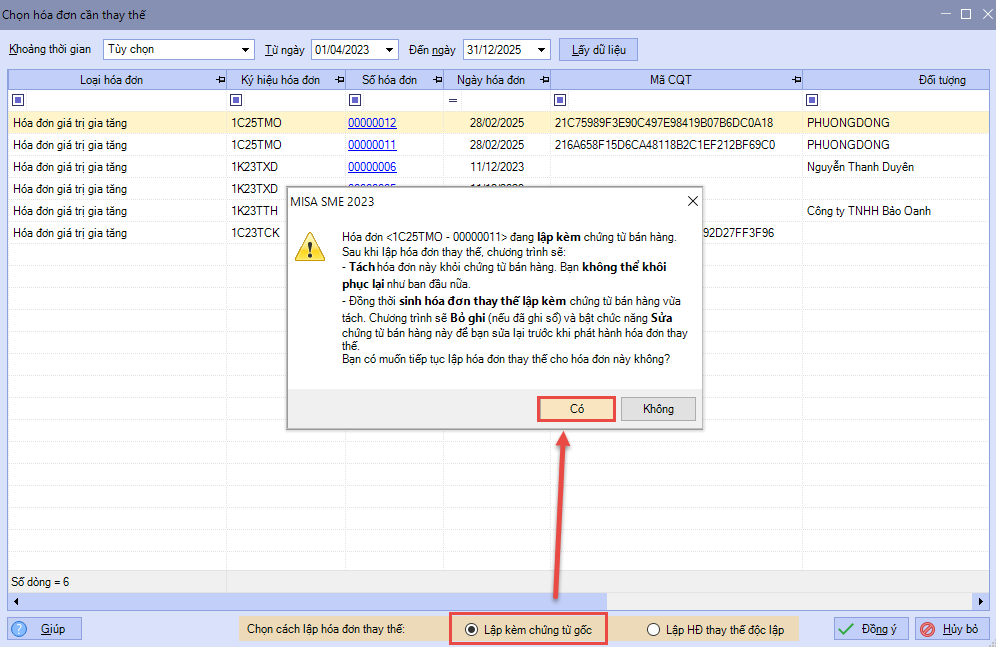The image size is (996, 647).
Task: Open the Đến ngày date picker
Action: 541,49
